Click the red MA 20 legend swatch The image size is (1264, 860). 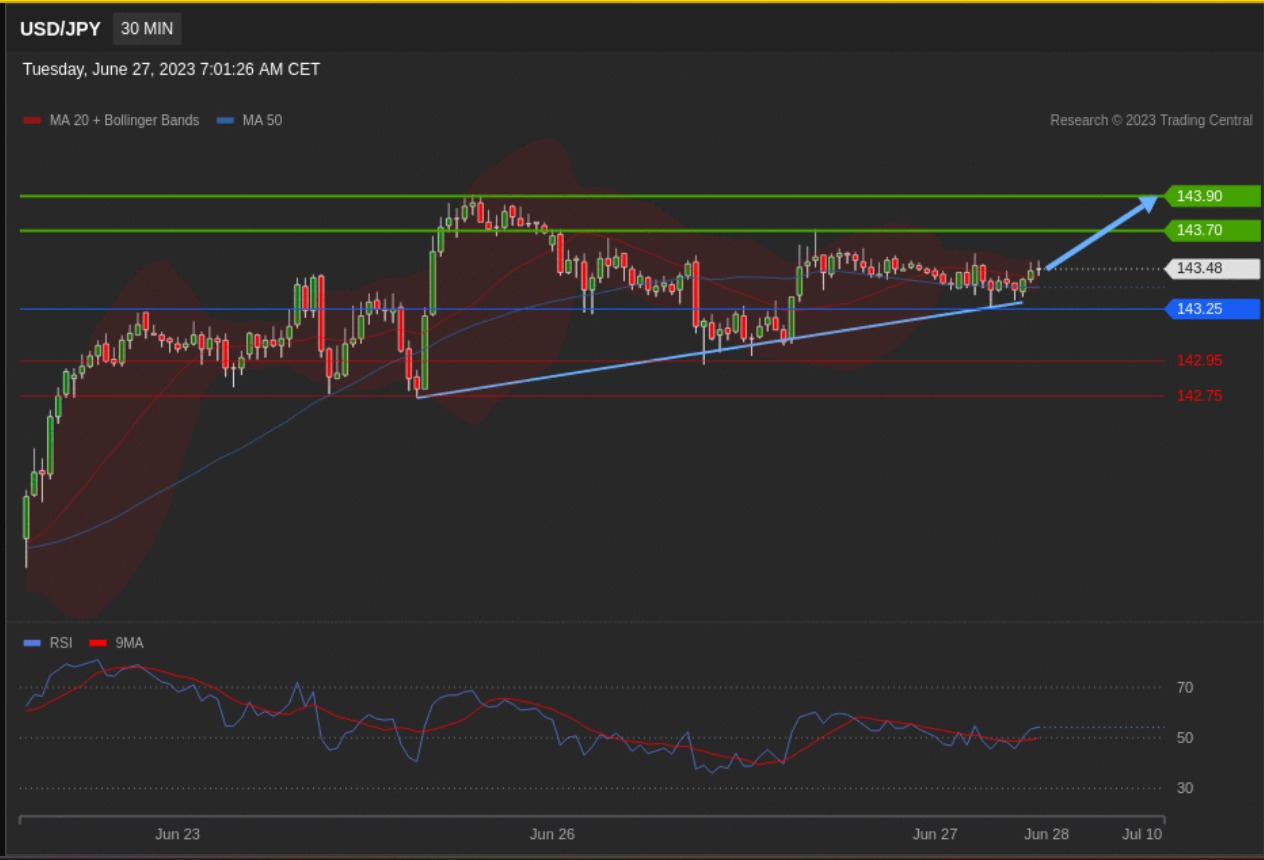pyautogui.click(x=32, y=121)
